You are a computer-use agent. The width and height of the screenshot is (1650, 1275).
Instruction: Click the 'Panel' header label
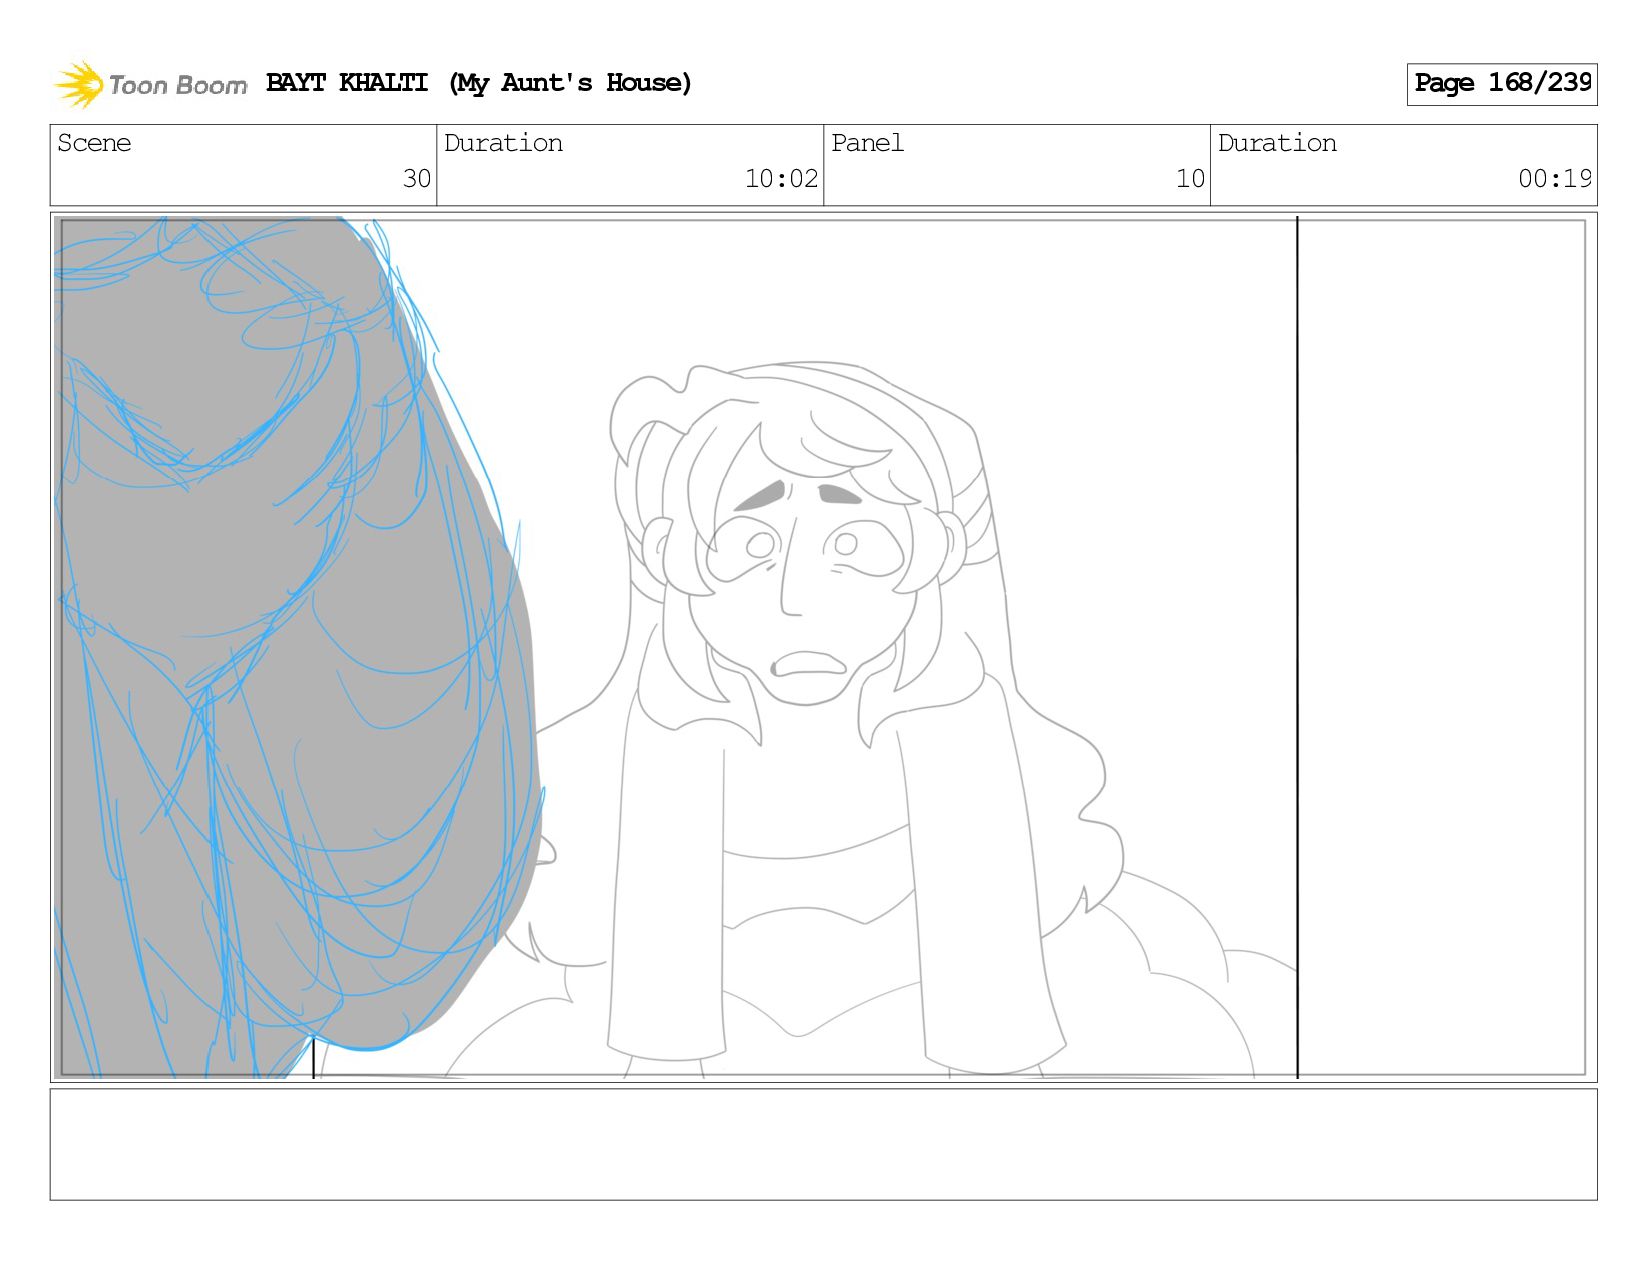(x=867, y=143)
